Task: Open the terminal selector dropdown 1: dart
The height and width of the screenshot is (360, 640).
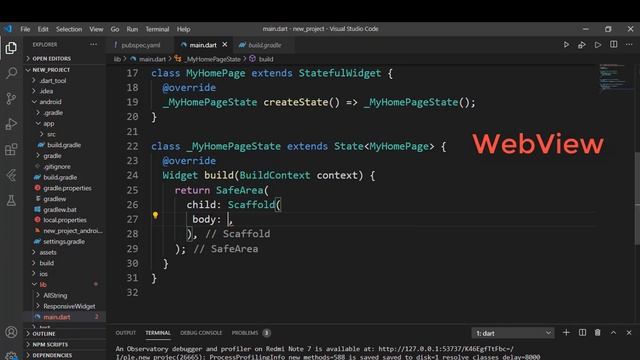Action: [x=513, y=333]
